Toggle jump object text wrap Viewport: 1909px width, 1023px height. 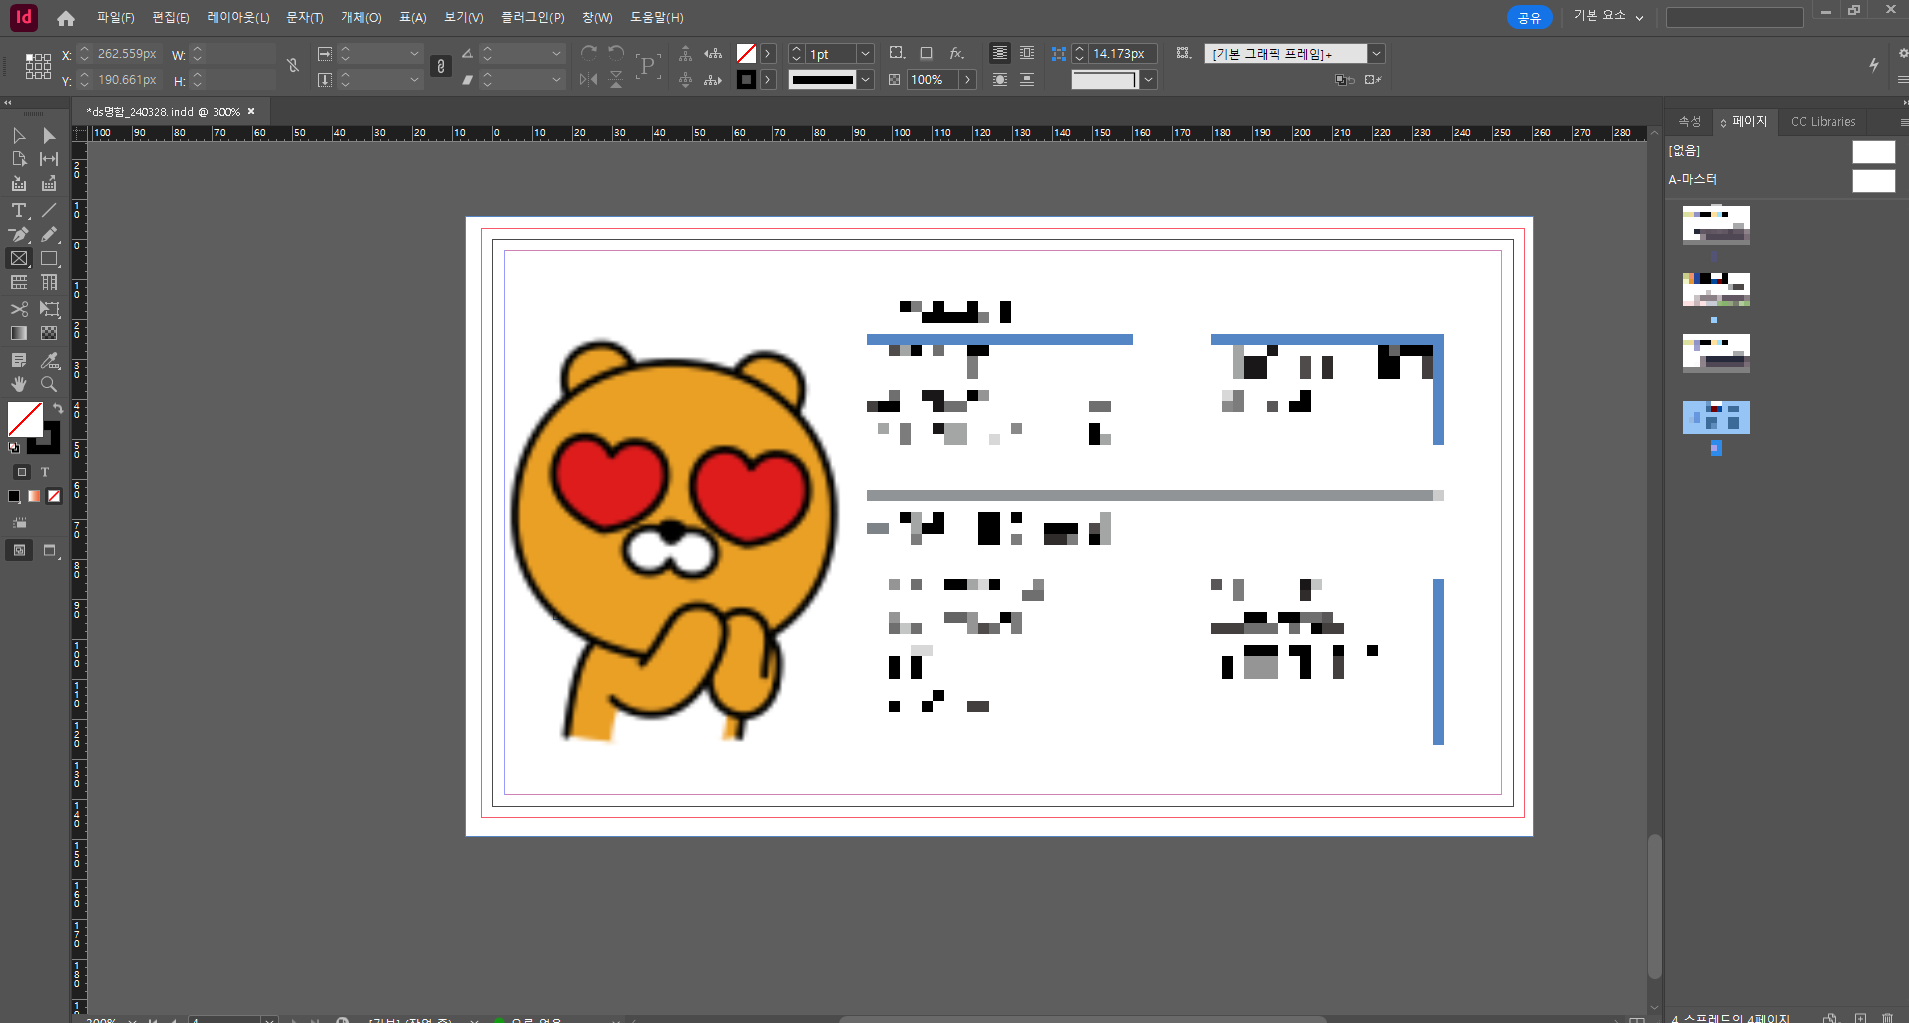coord(1027,79)
